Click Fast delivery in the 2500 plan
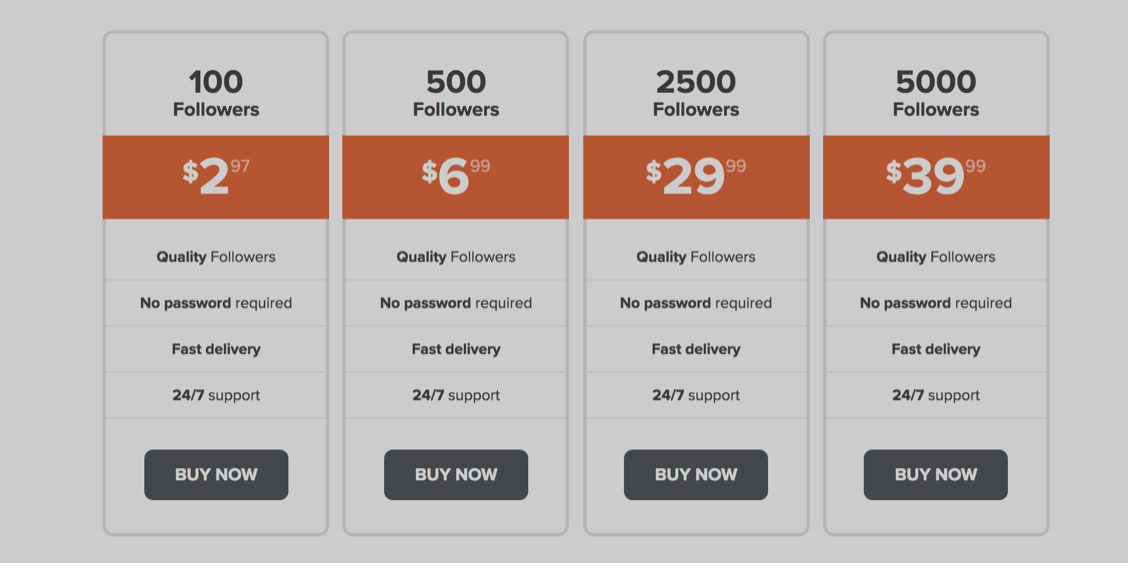 (696, 349)
